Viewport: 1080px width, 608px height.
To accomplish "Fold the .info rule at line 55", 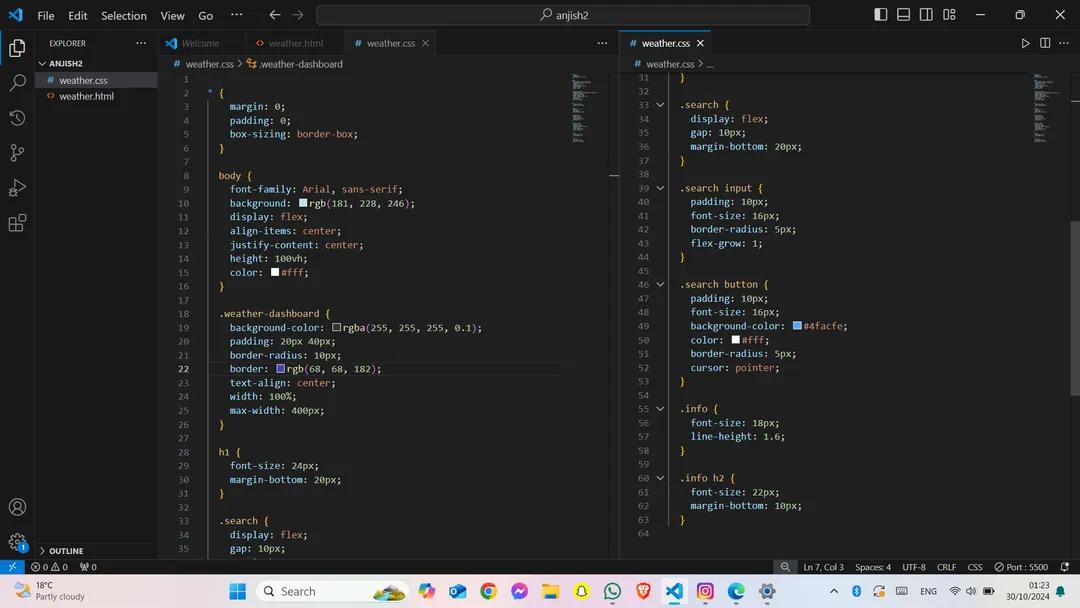I will [660, 408].
